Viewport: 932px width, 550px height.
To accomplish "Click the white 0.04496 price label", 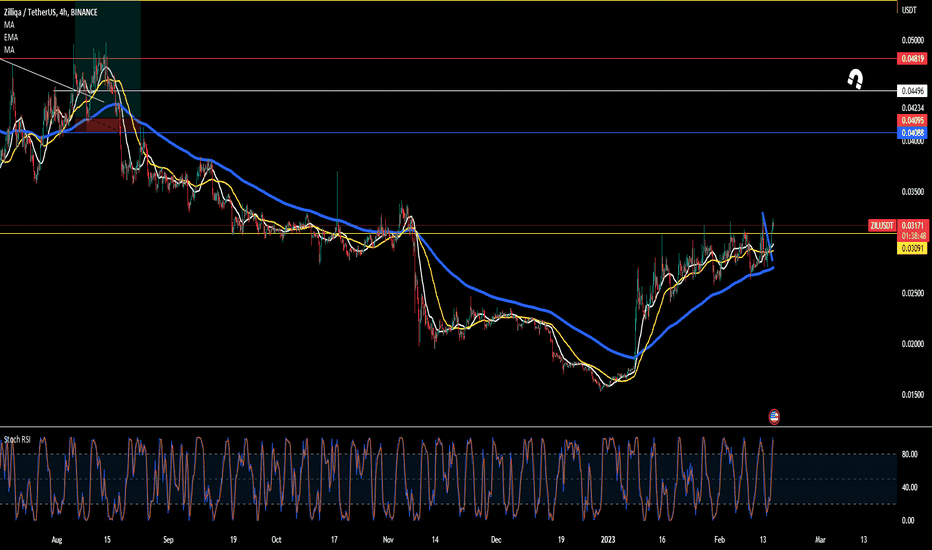I will (x=912, y=91).
